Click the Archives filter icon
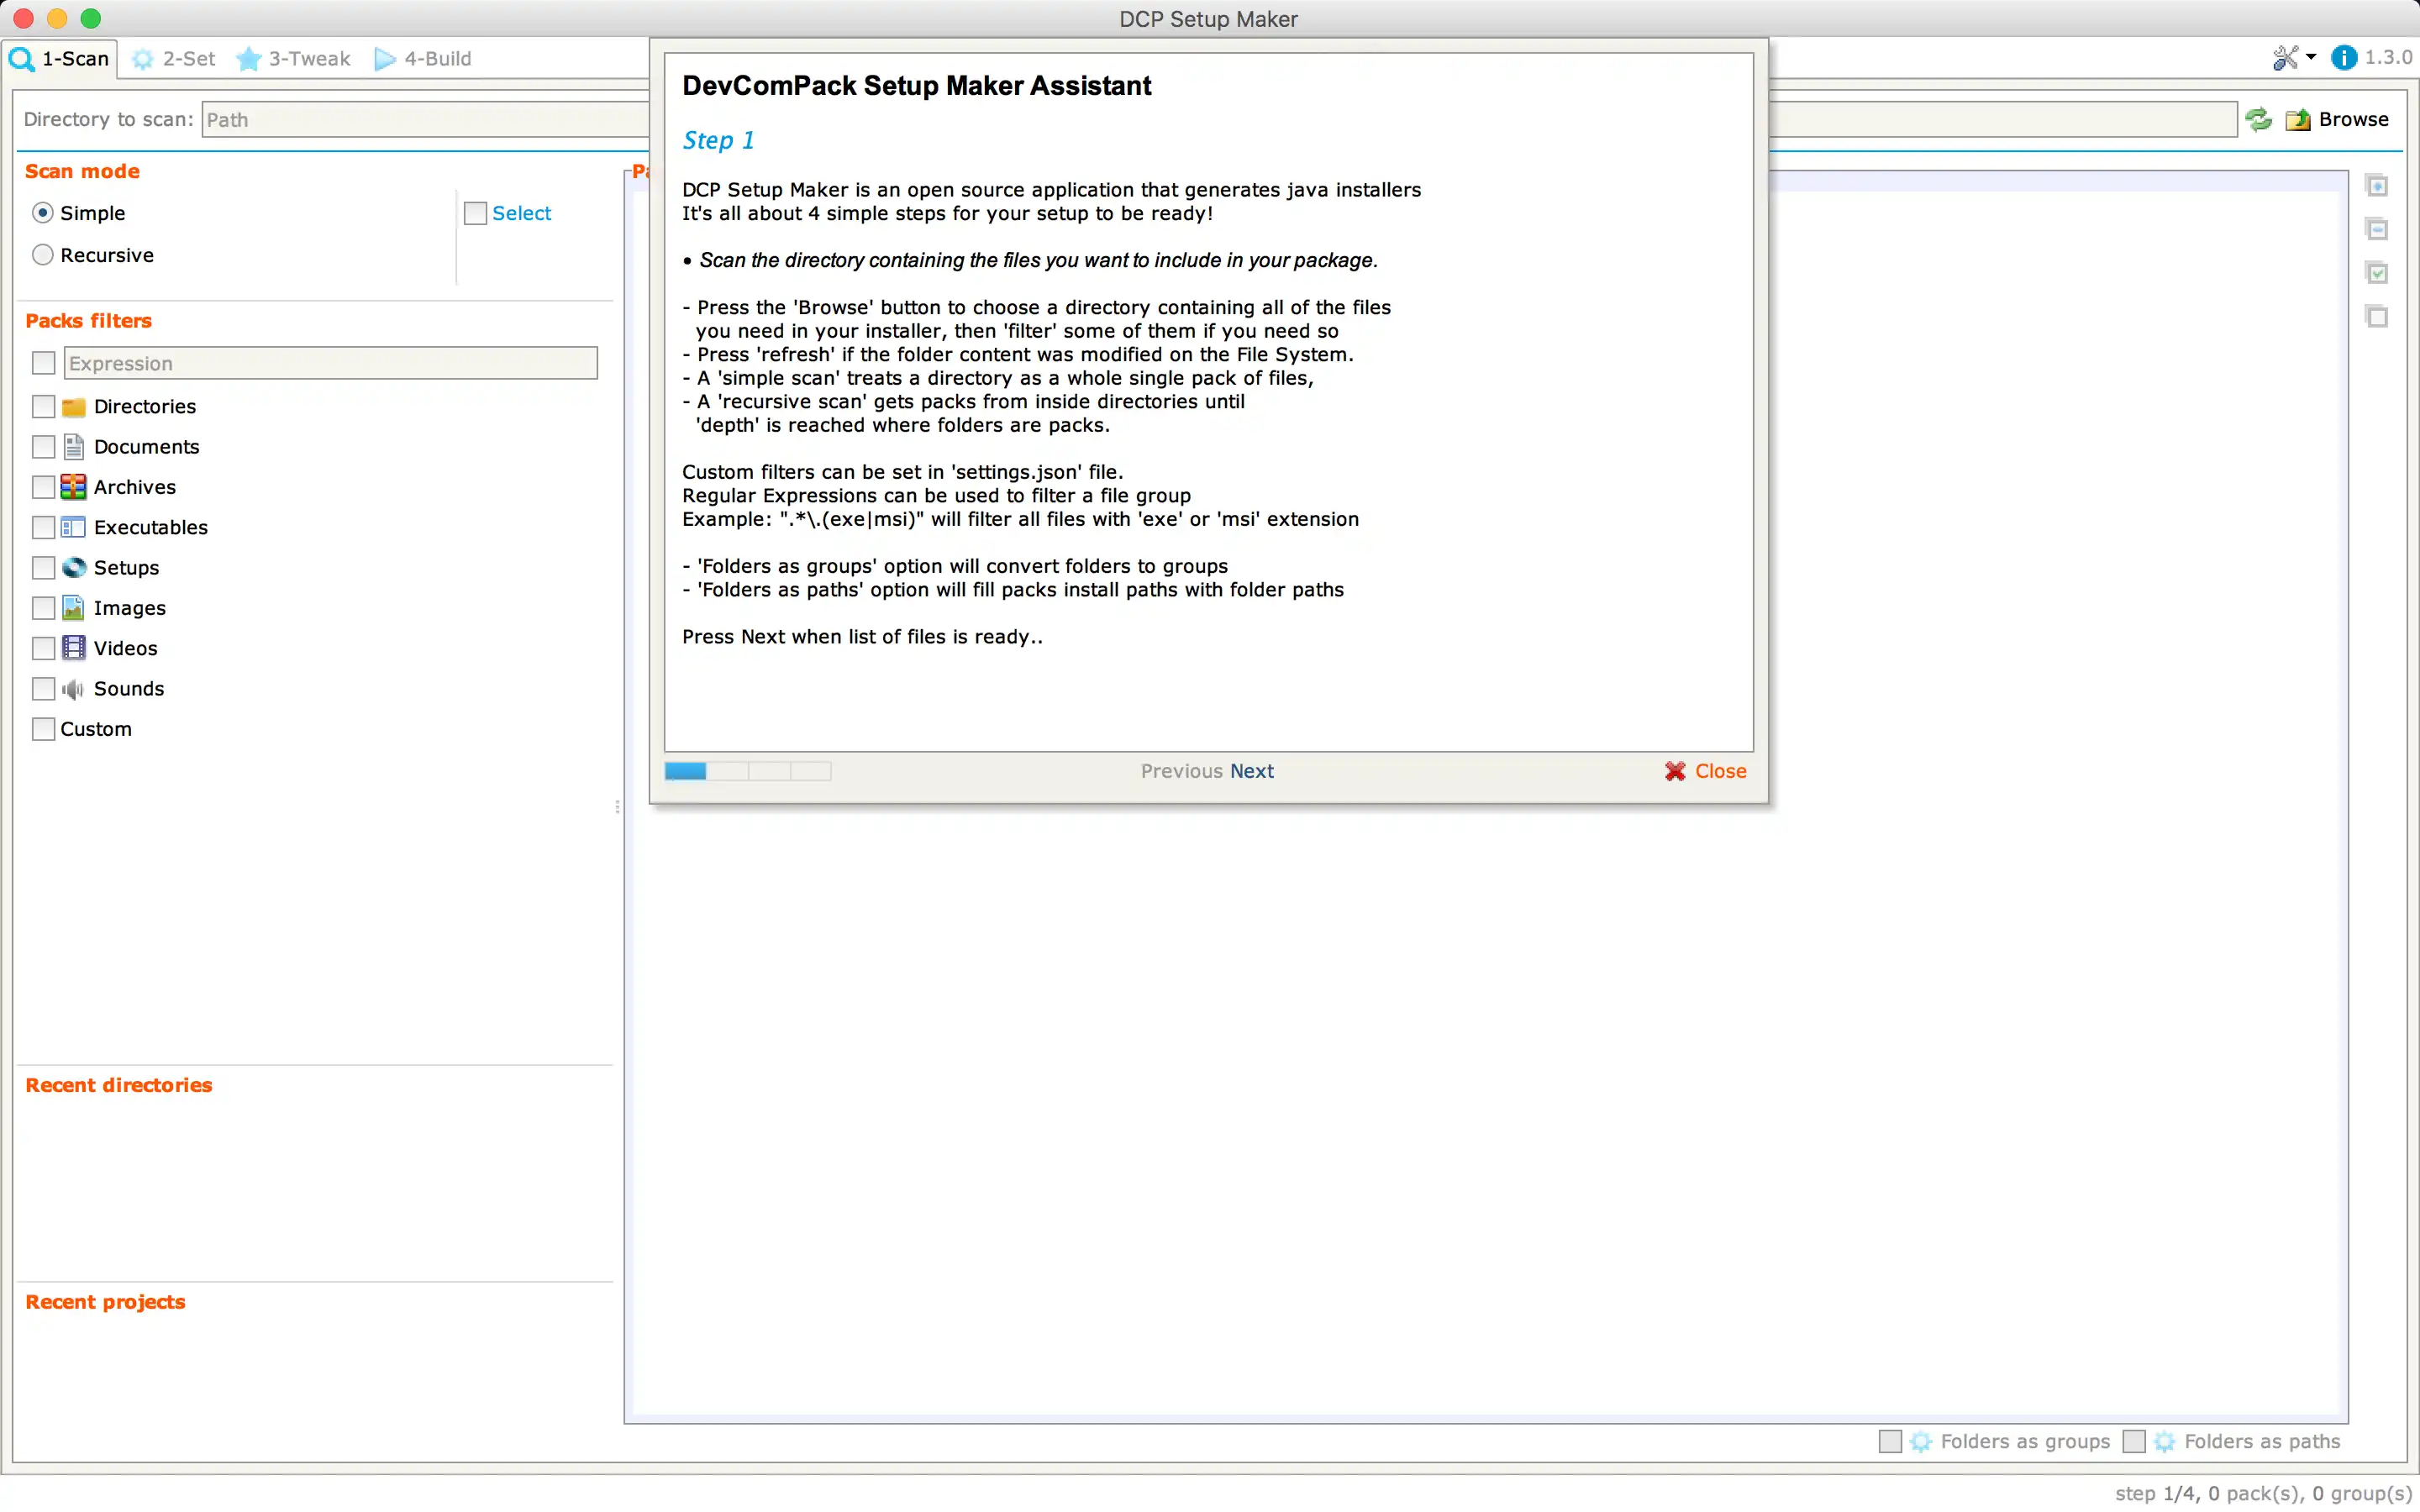Screen dimensions: 2420x1512 (73, 487)
